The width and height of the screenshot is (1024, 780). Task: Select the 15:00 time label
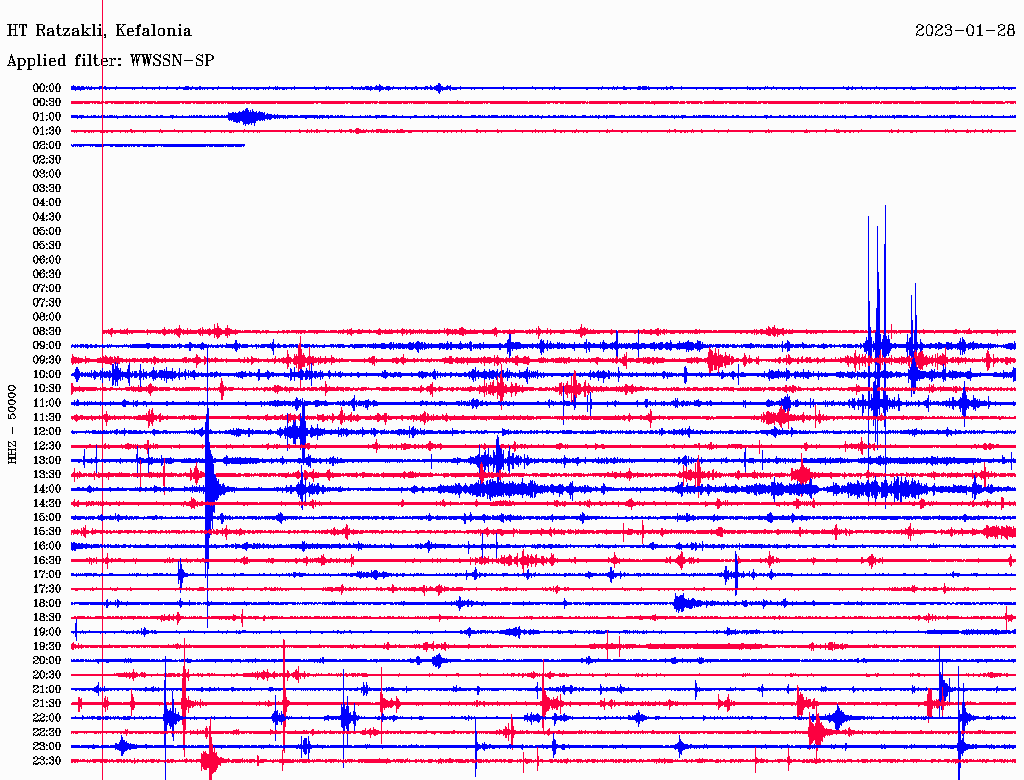pyautogui.click(x=47, y=517)
